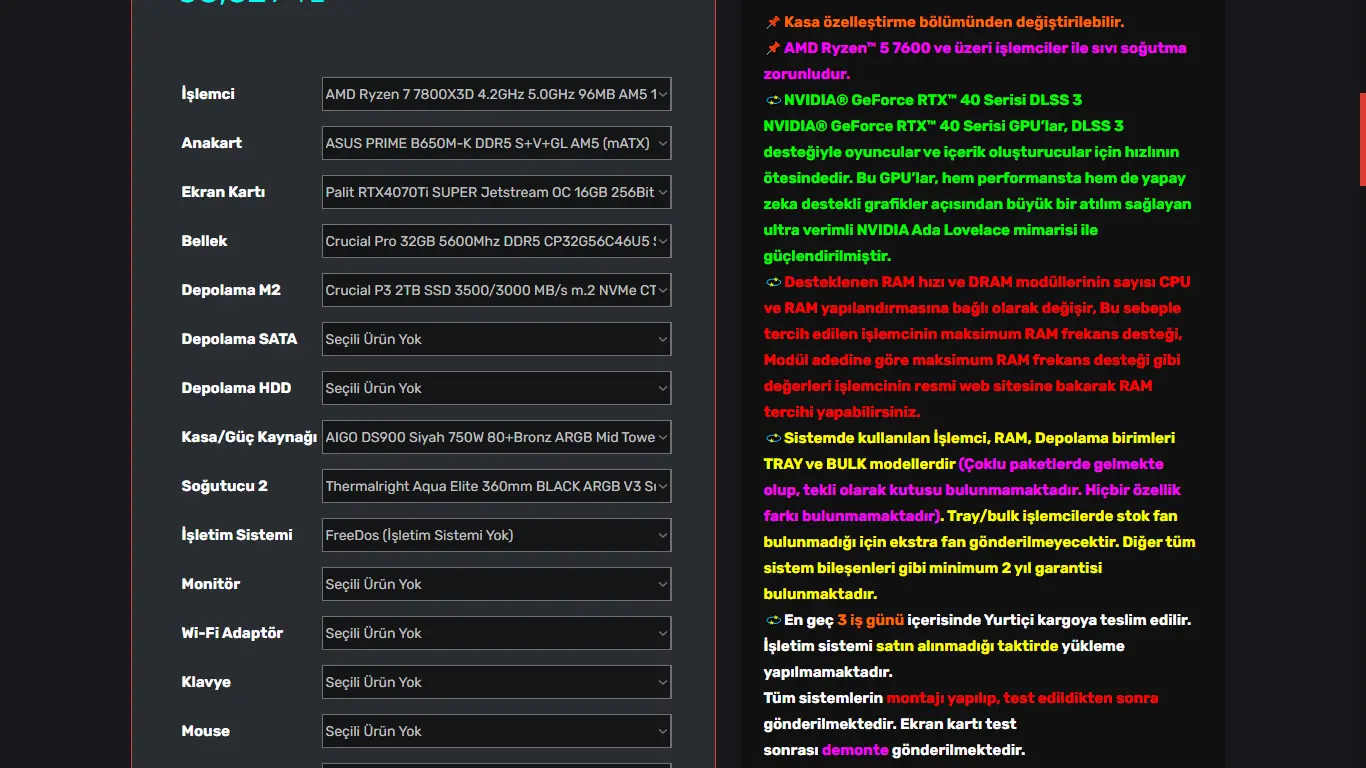This screenshot has width=1366, height=768.
Task: Open the Anakart motherboard dropdown
Action: click(496, 143)
